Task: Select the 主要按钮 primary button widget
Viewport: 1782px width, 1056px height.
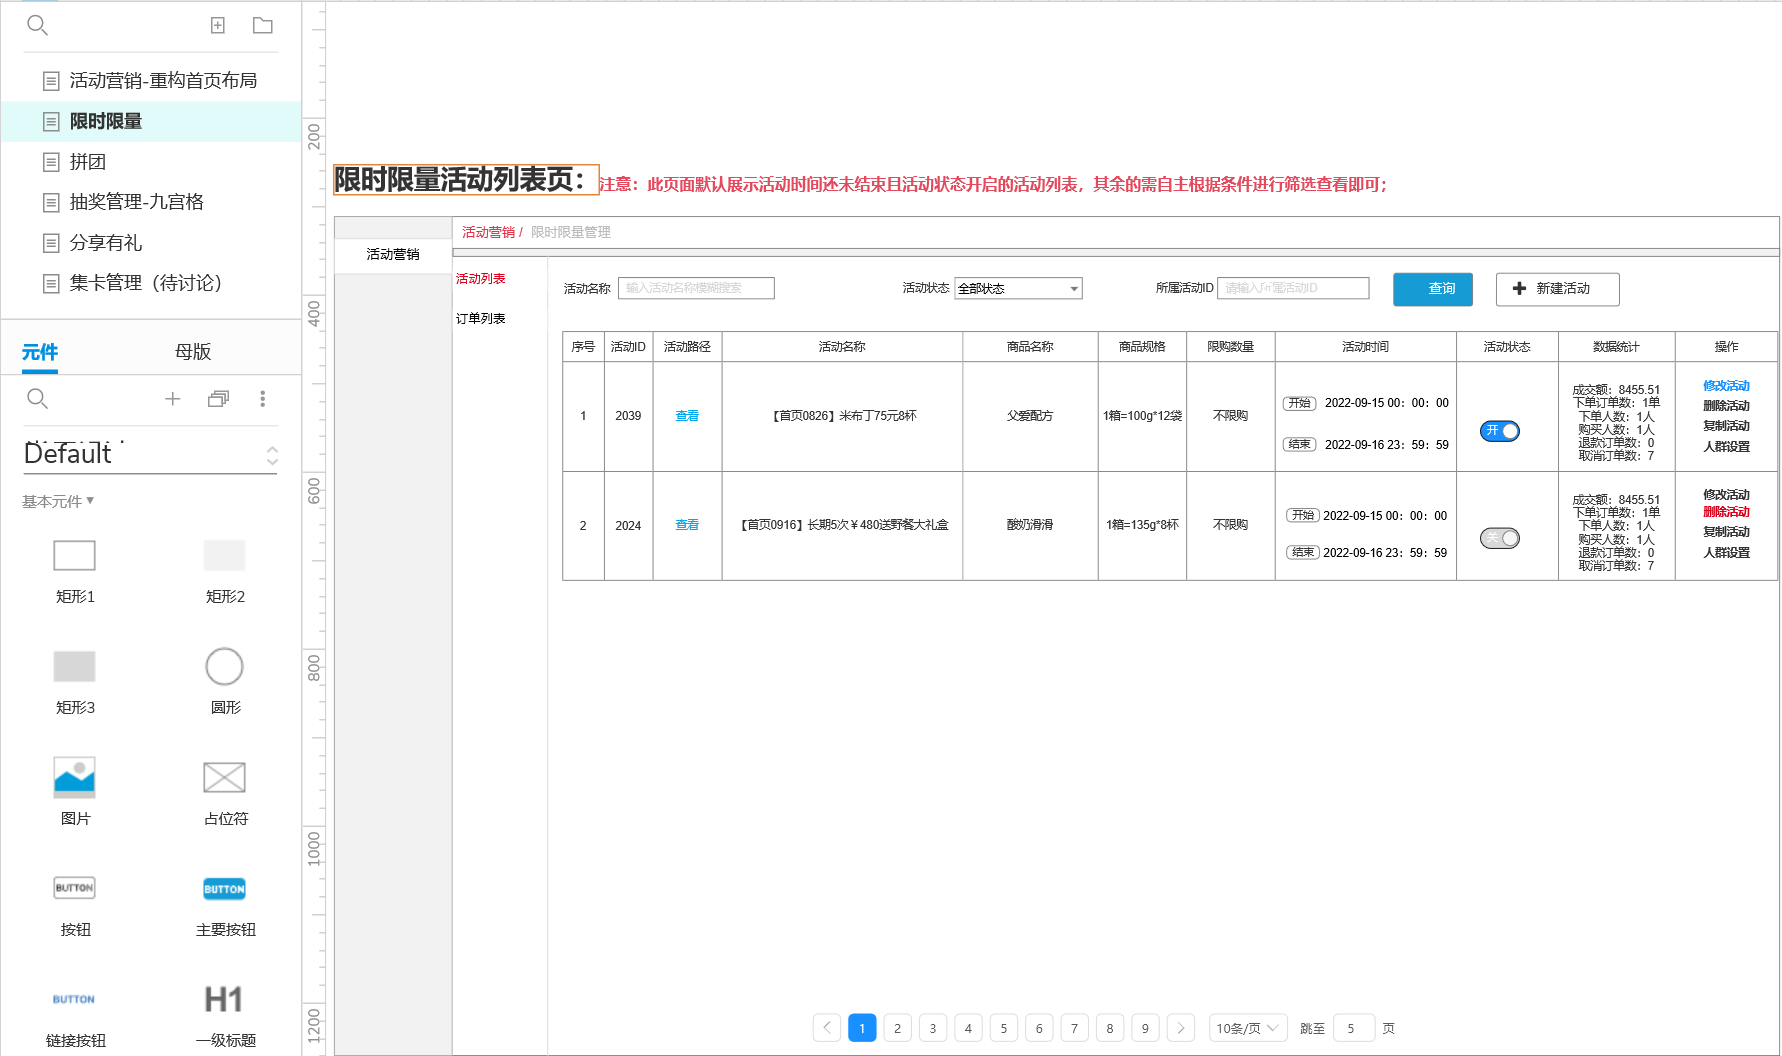Action: [225, 888]
